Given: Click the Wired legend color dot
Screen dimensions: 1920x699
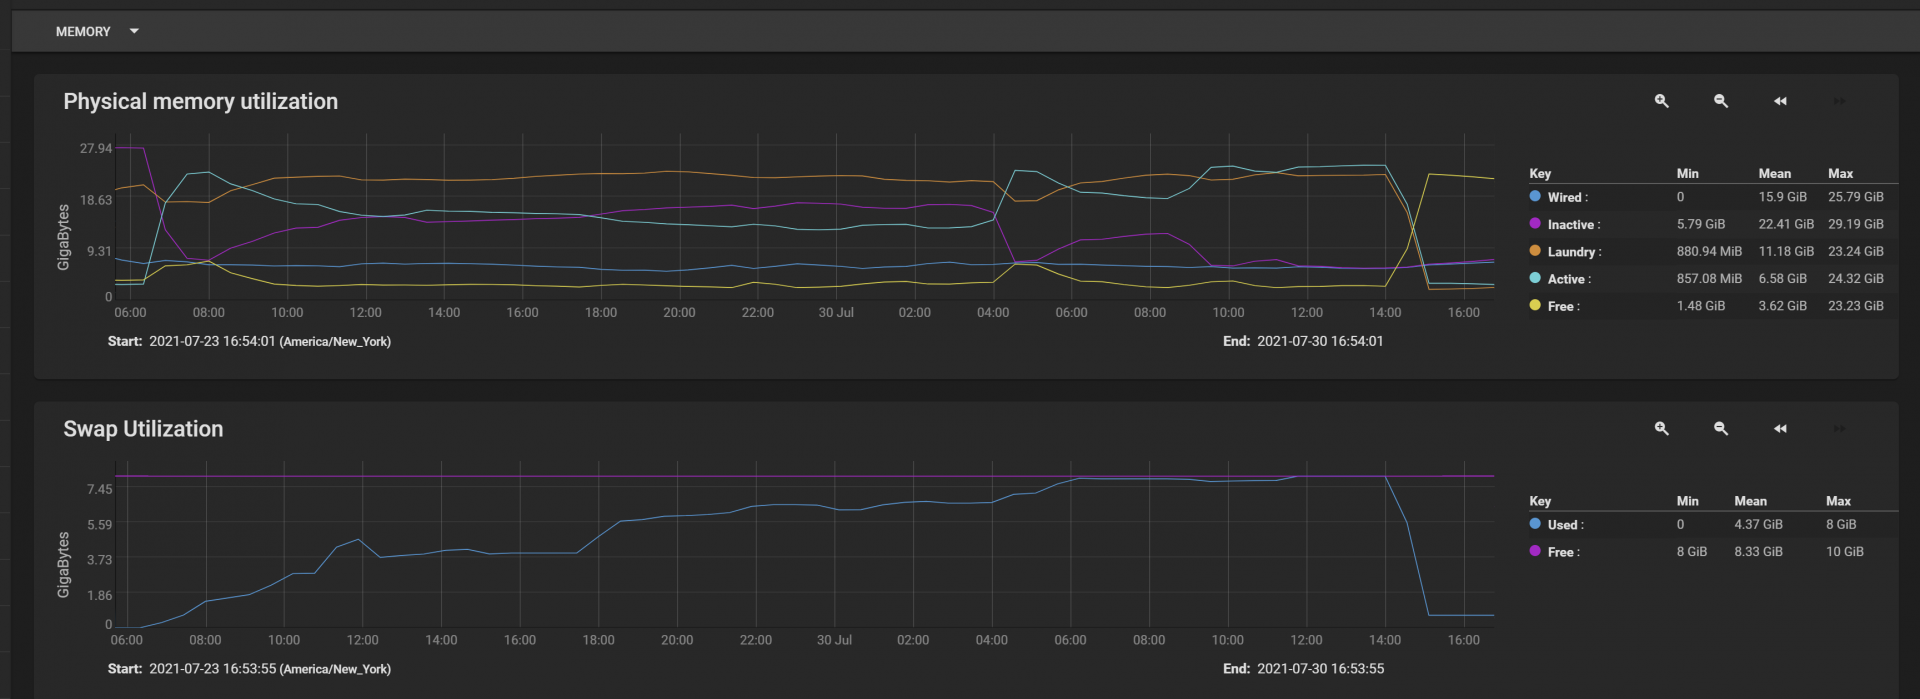Looking at the screenshot, I should pyautogui.click(x=1535, y=196).
